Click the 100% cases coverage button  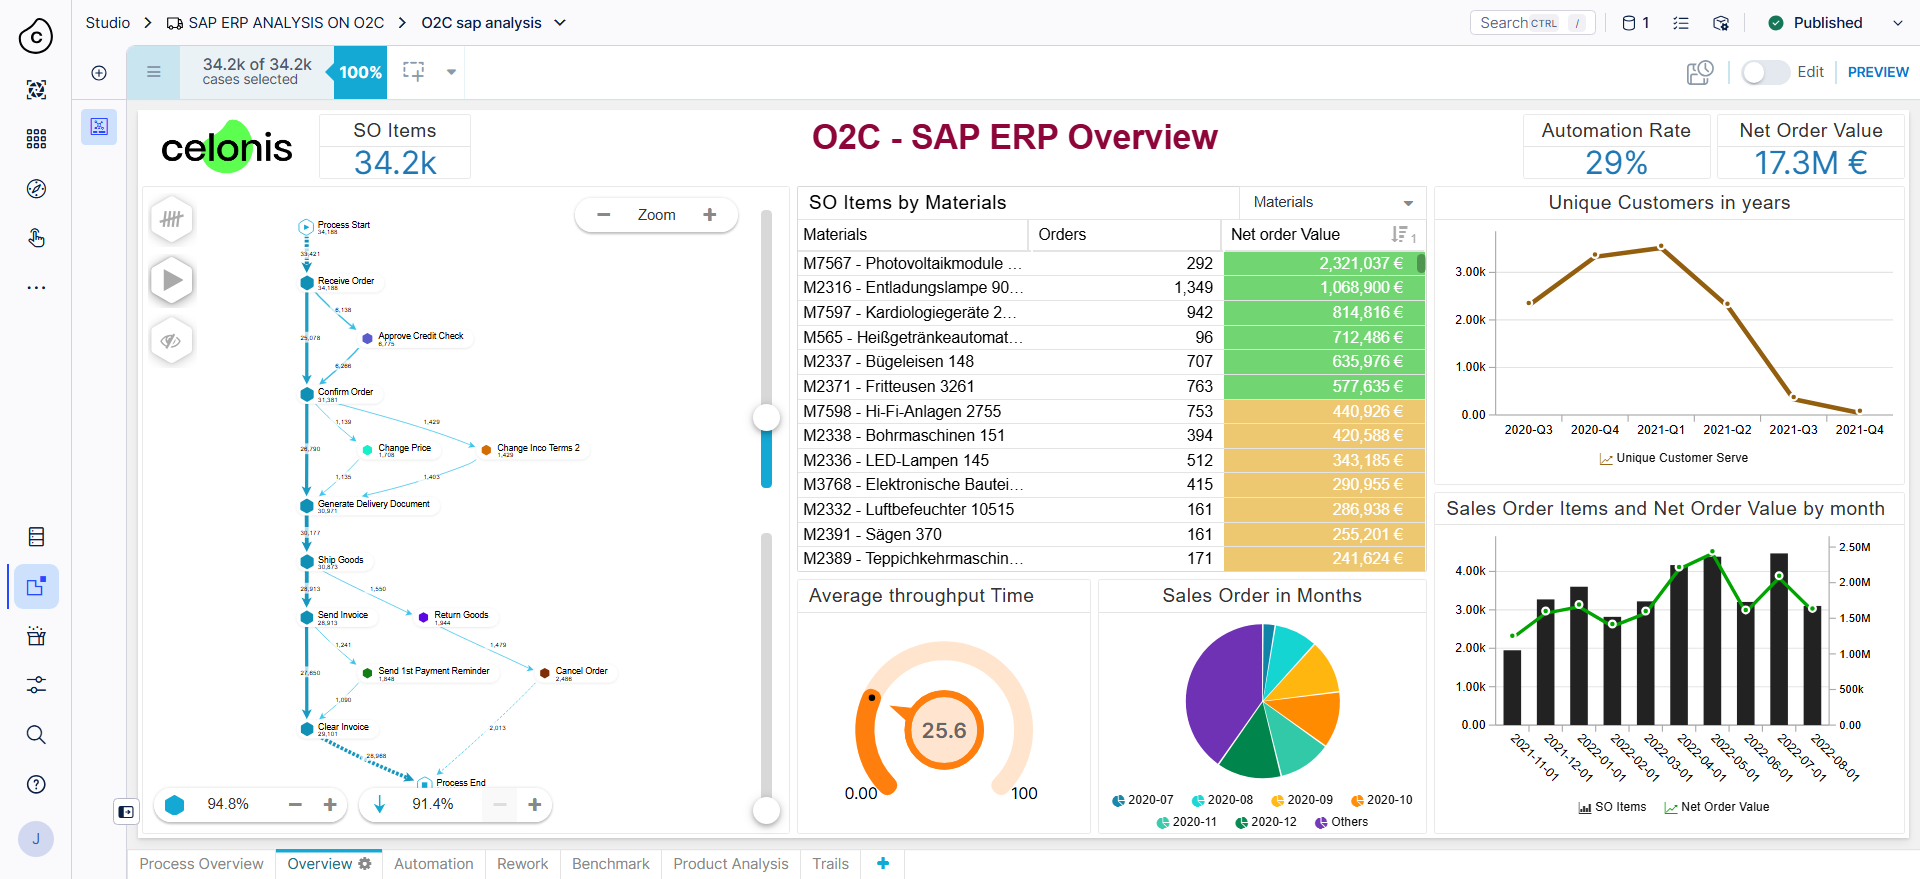click(360, 72)
